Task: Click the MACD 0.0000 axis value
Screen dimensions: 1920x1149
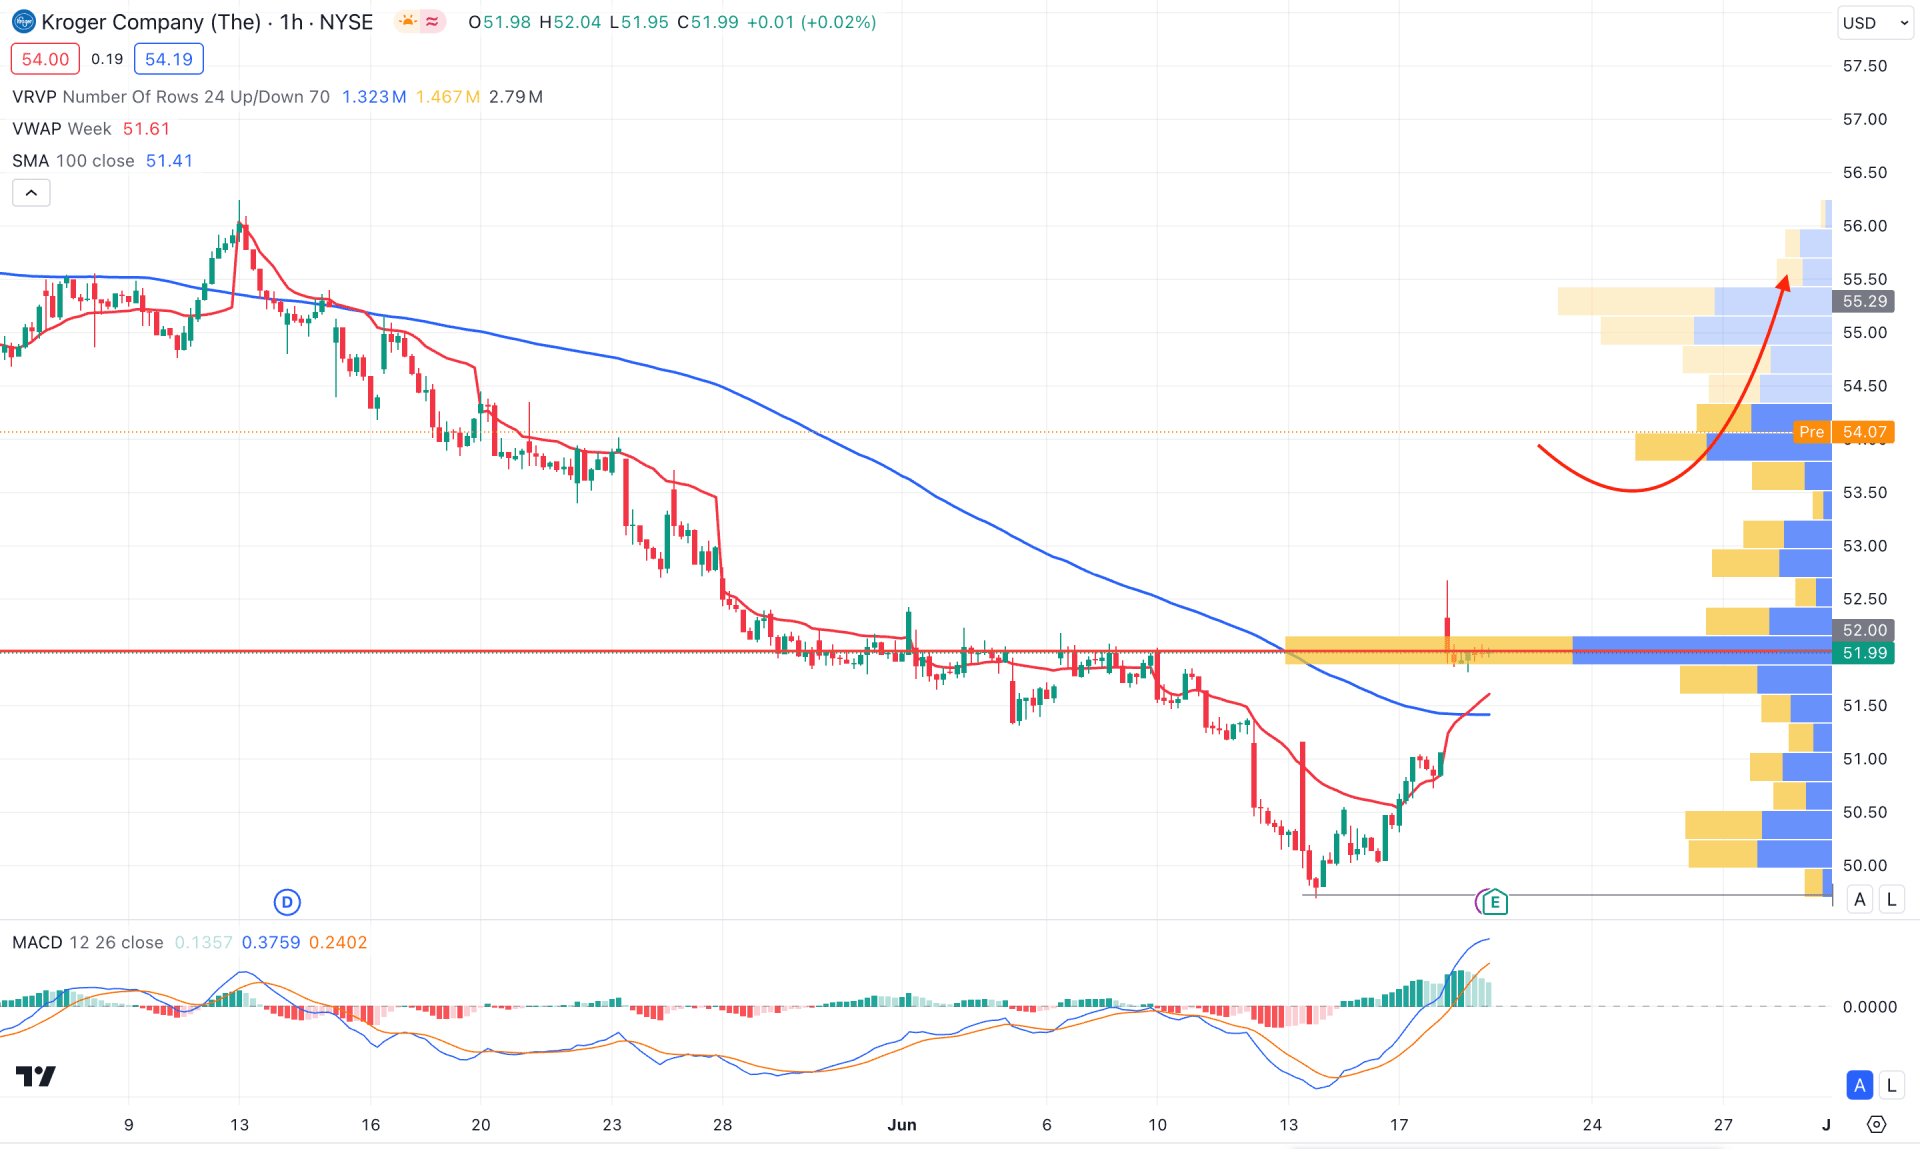Action: 1870,1007
